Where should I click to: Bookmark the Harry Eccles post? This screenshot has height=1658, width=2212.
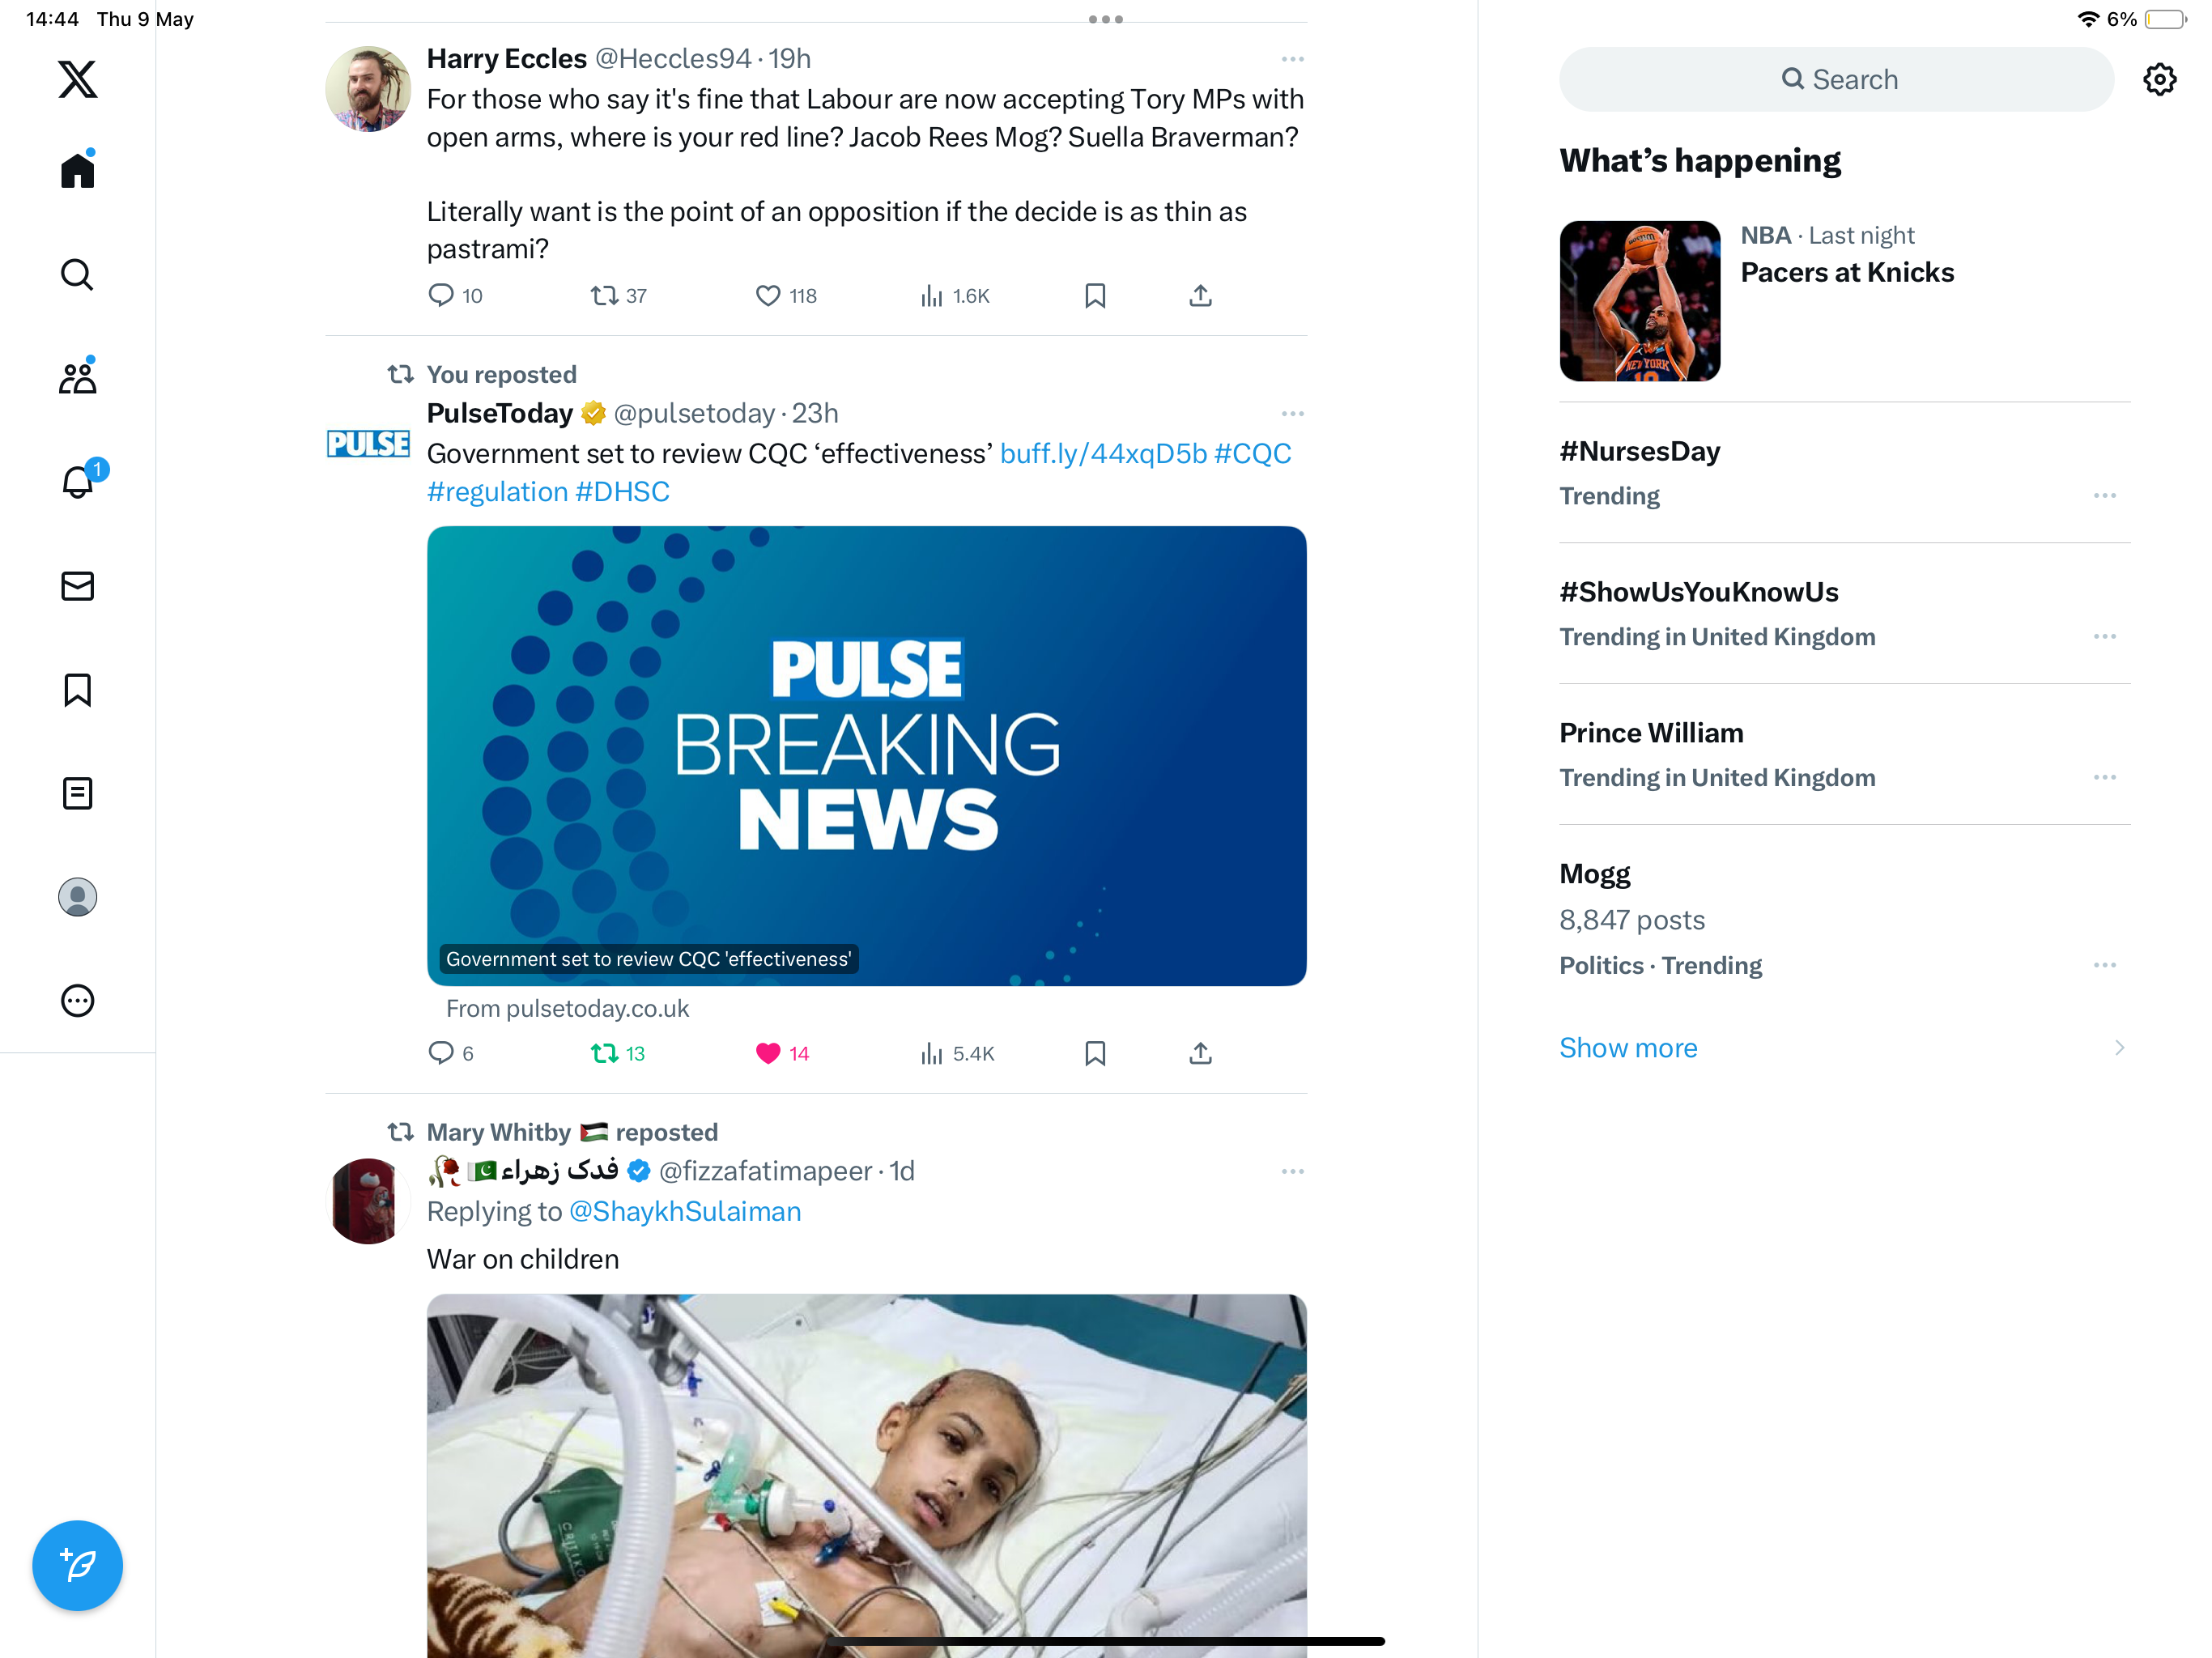[1095, 295]
